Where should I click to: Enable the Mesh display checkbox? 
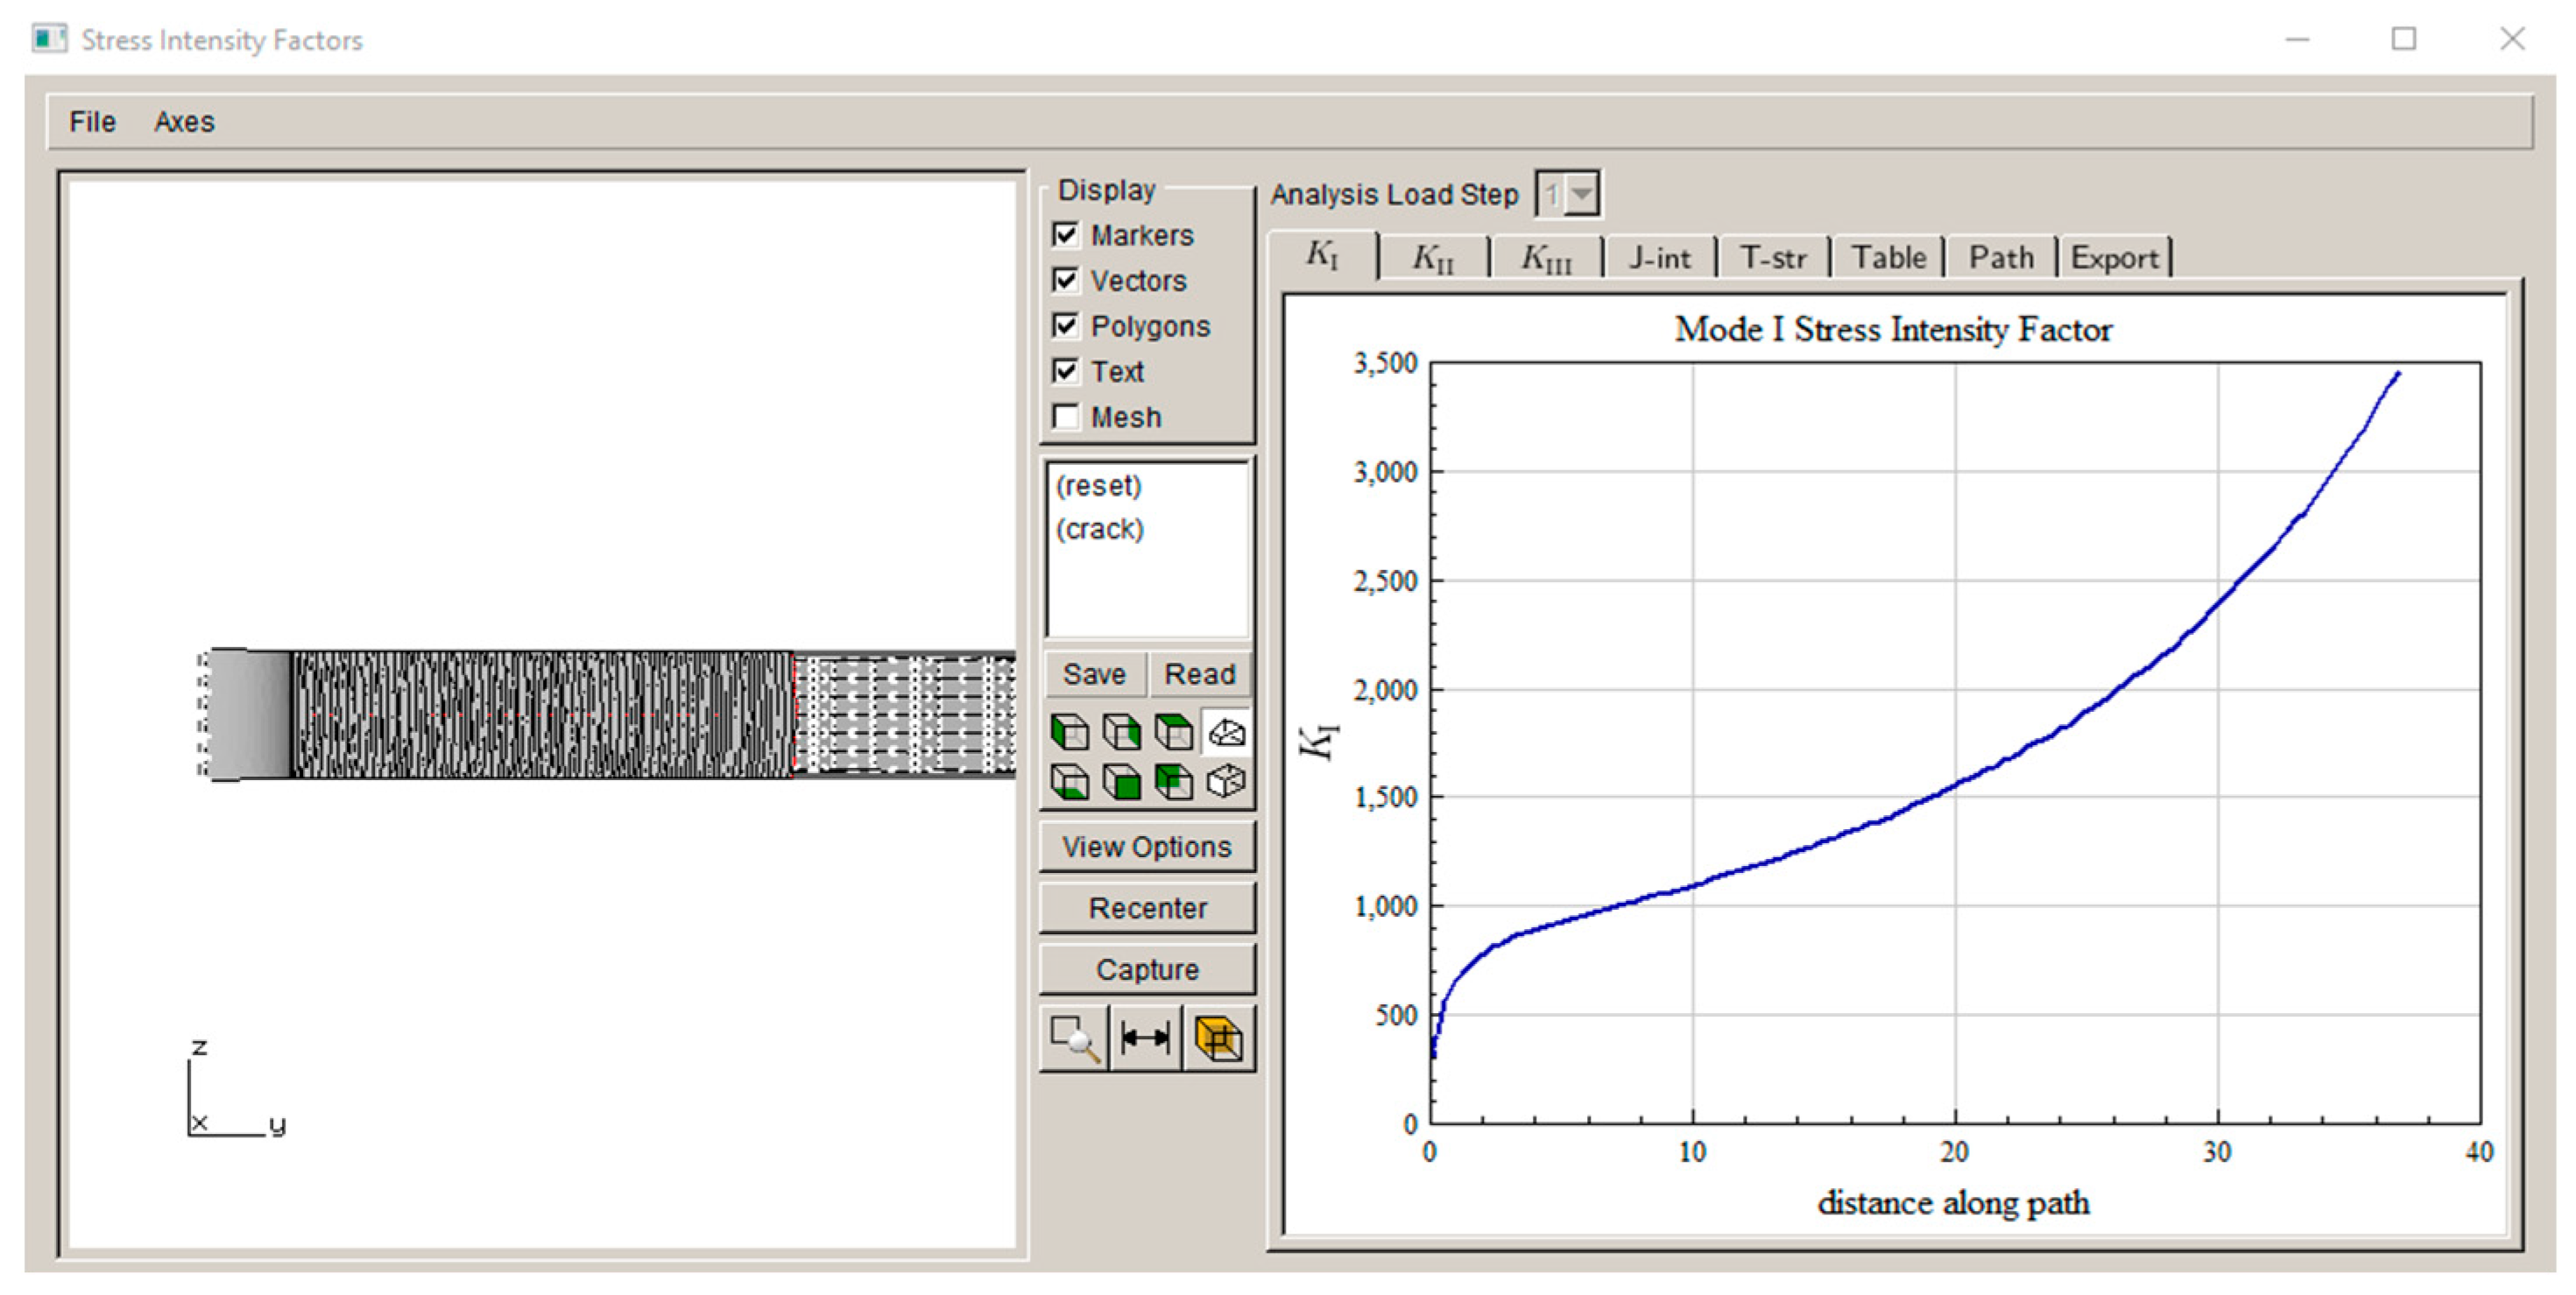[x=1066, y=416]
